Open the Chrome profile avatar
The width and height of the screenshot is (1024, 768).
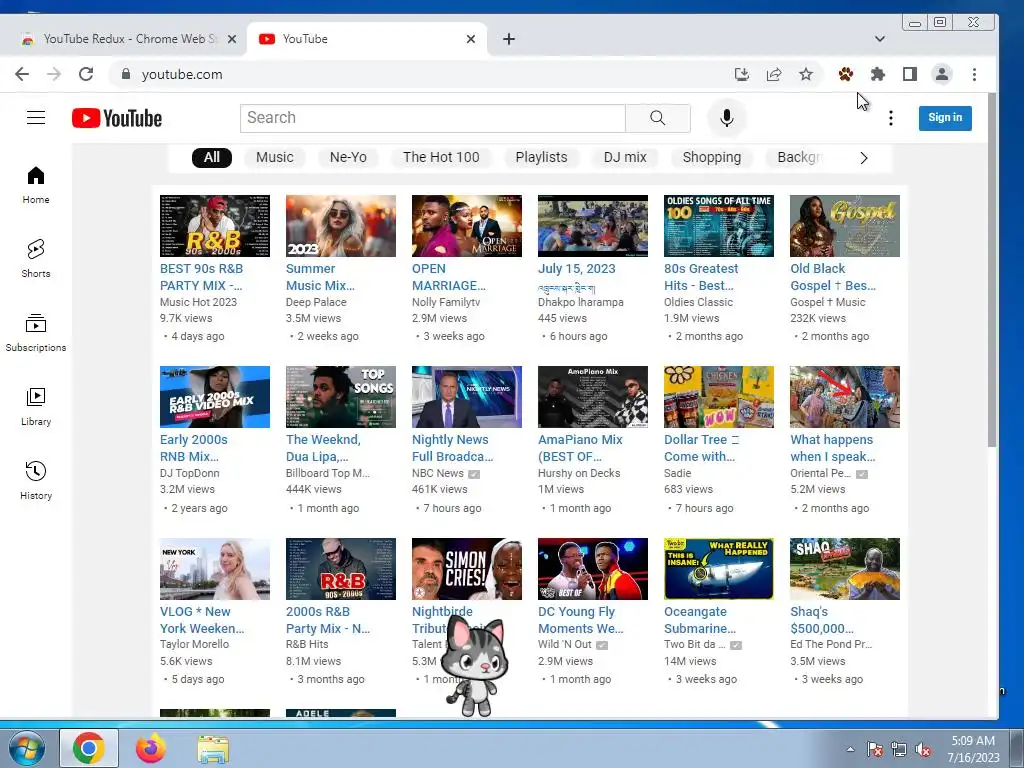[x=942, y=74]
